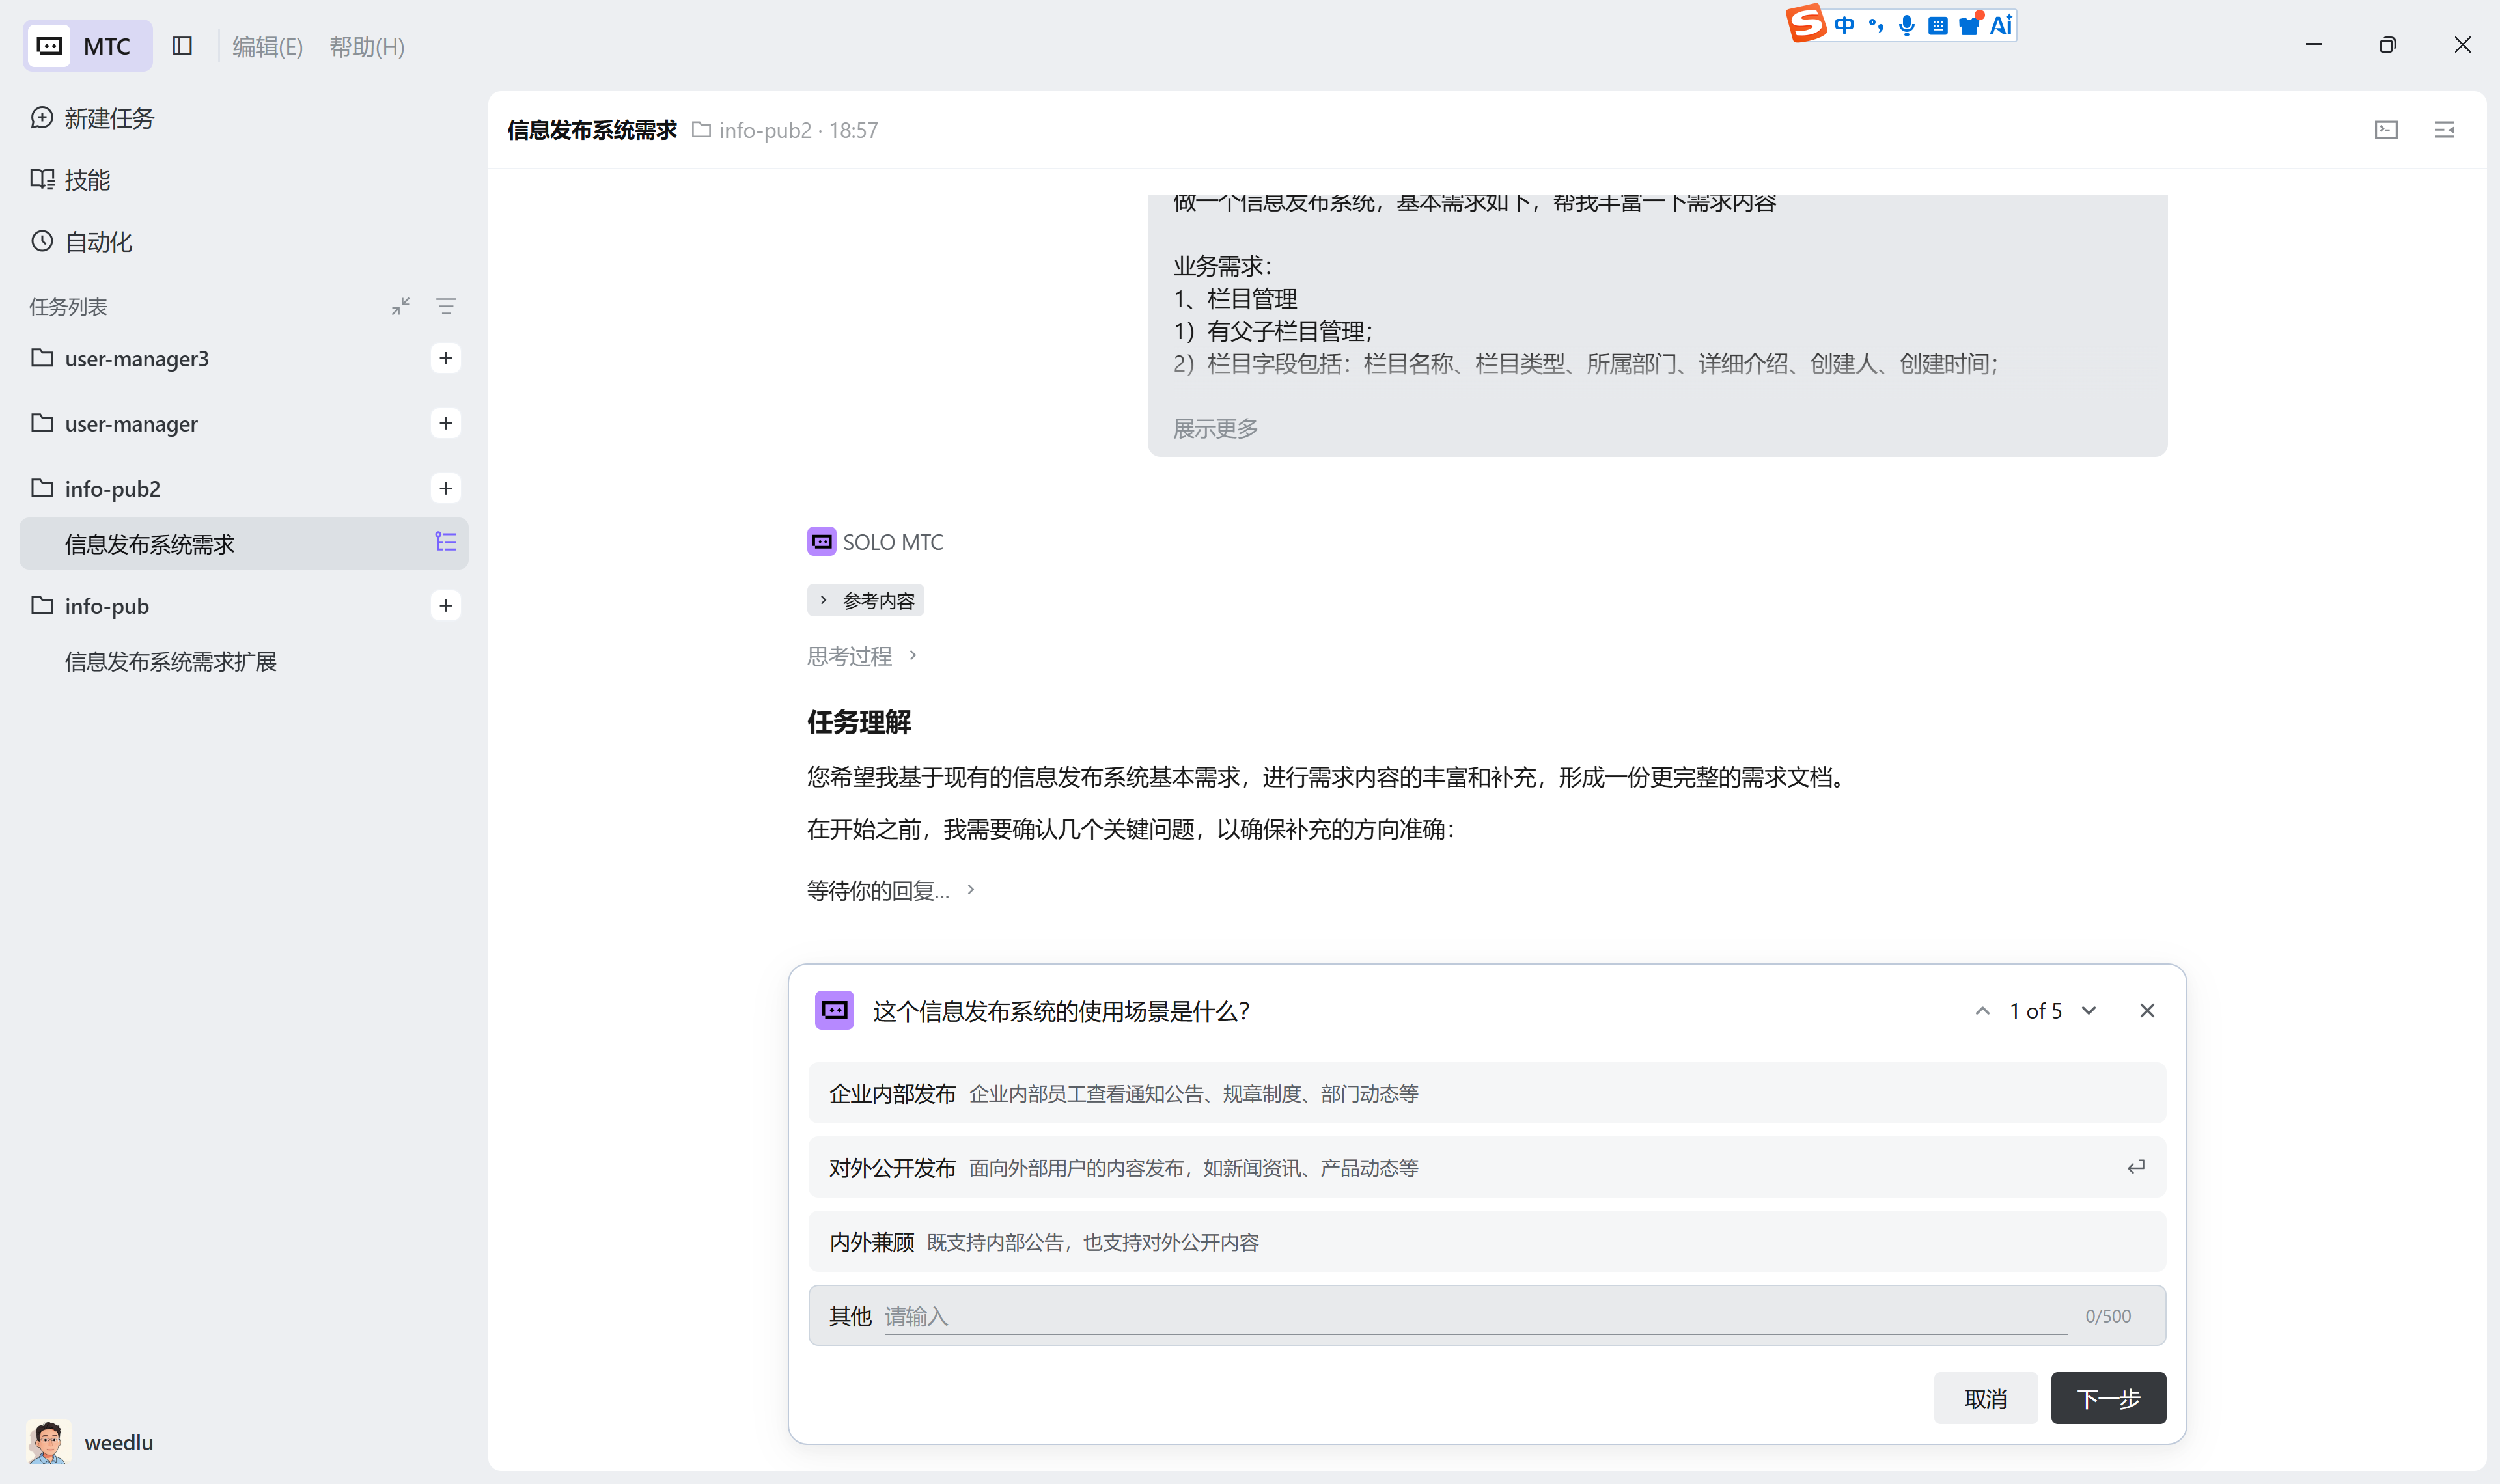Viewport: 2500px width, 1484px height.
Task: Click the Sogou microphone voice icon
Action: click(x=1907, y=26)
